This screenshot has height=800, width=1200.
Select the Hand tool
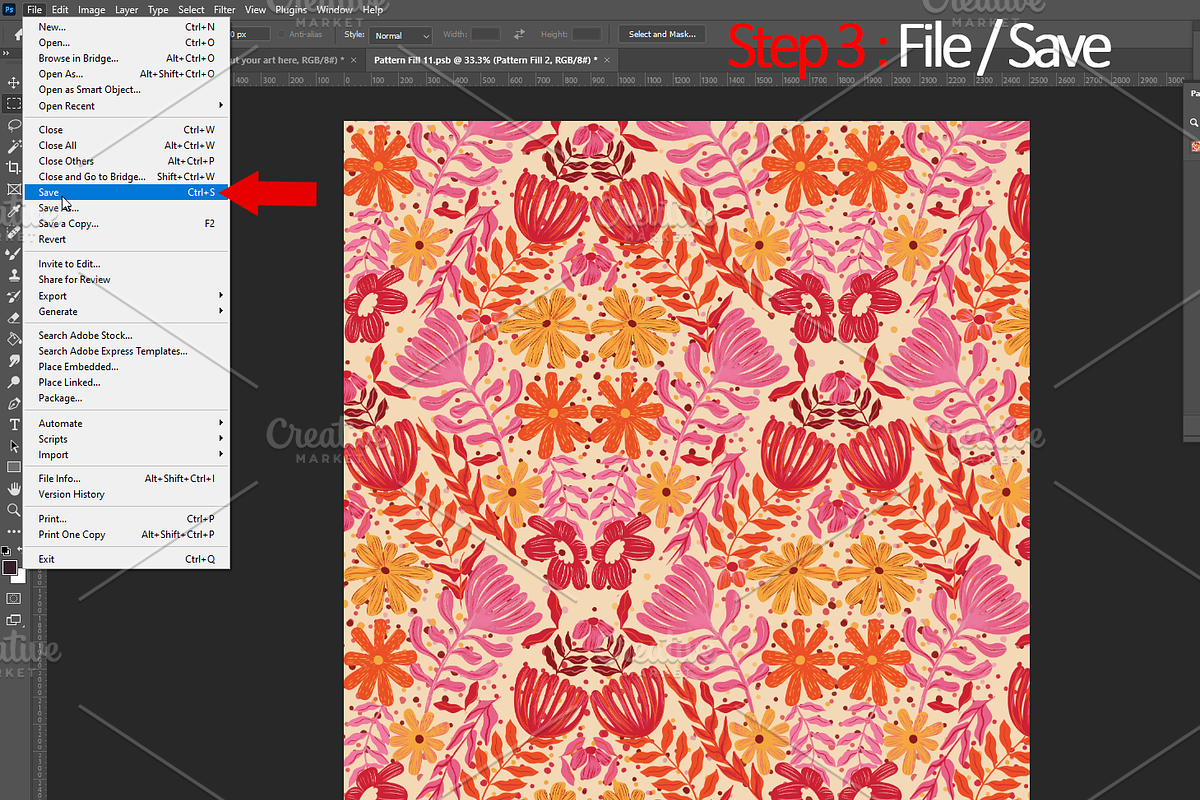pyautogui.click(x=14, y=488)
